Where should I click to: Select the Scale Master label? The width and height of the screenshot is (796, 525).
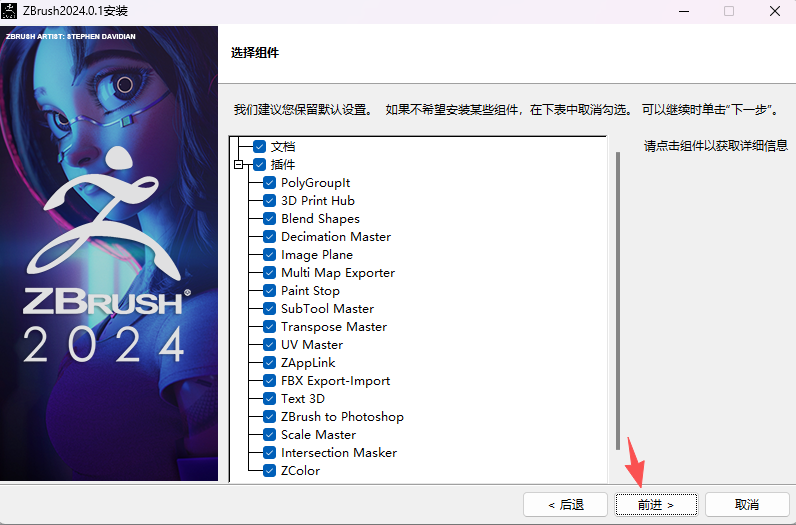point(318,435)
